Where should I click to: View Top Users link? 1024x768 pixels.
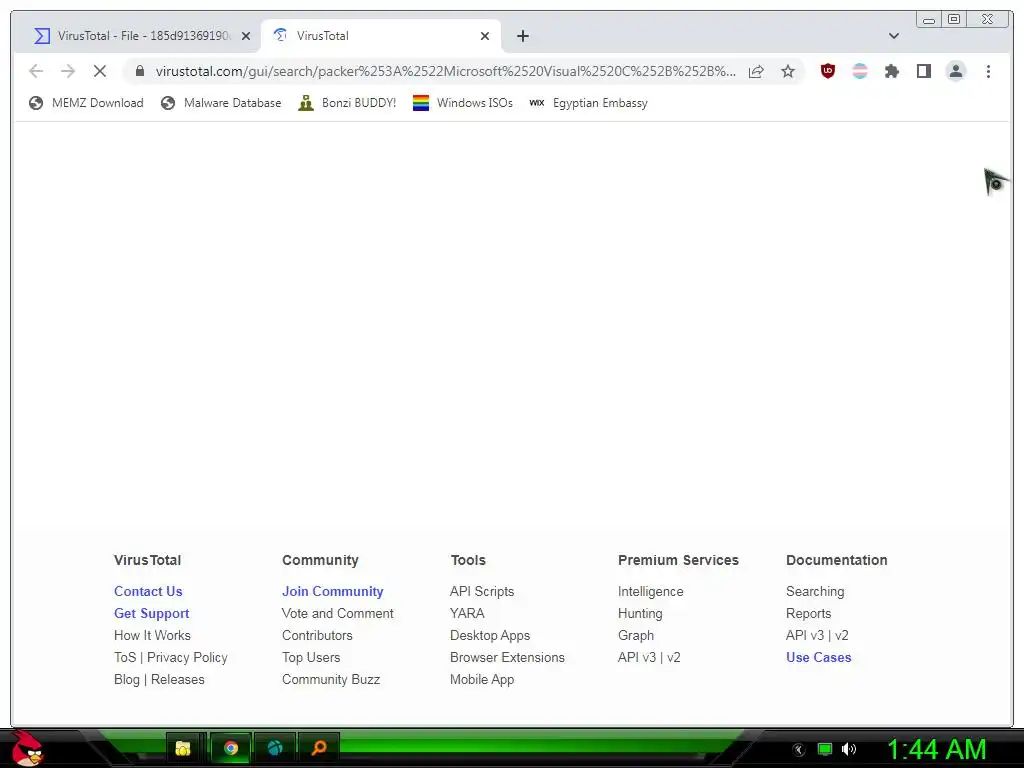point(311,658)
